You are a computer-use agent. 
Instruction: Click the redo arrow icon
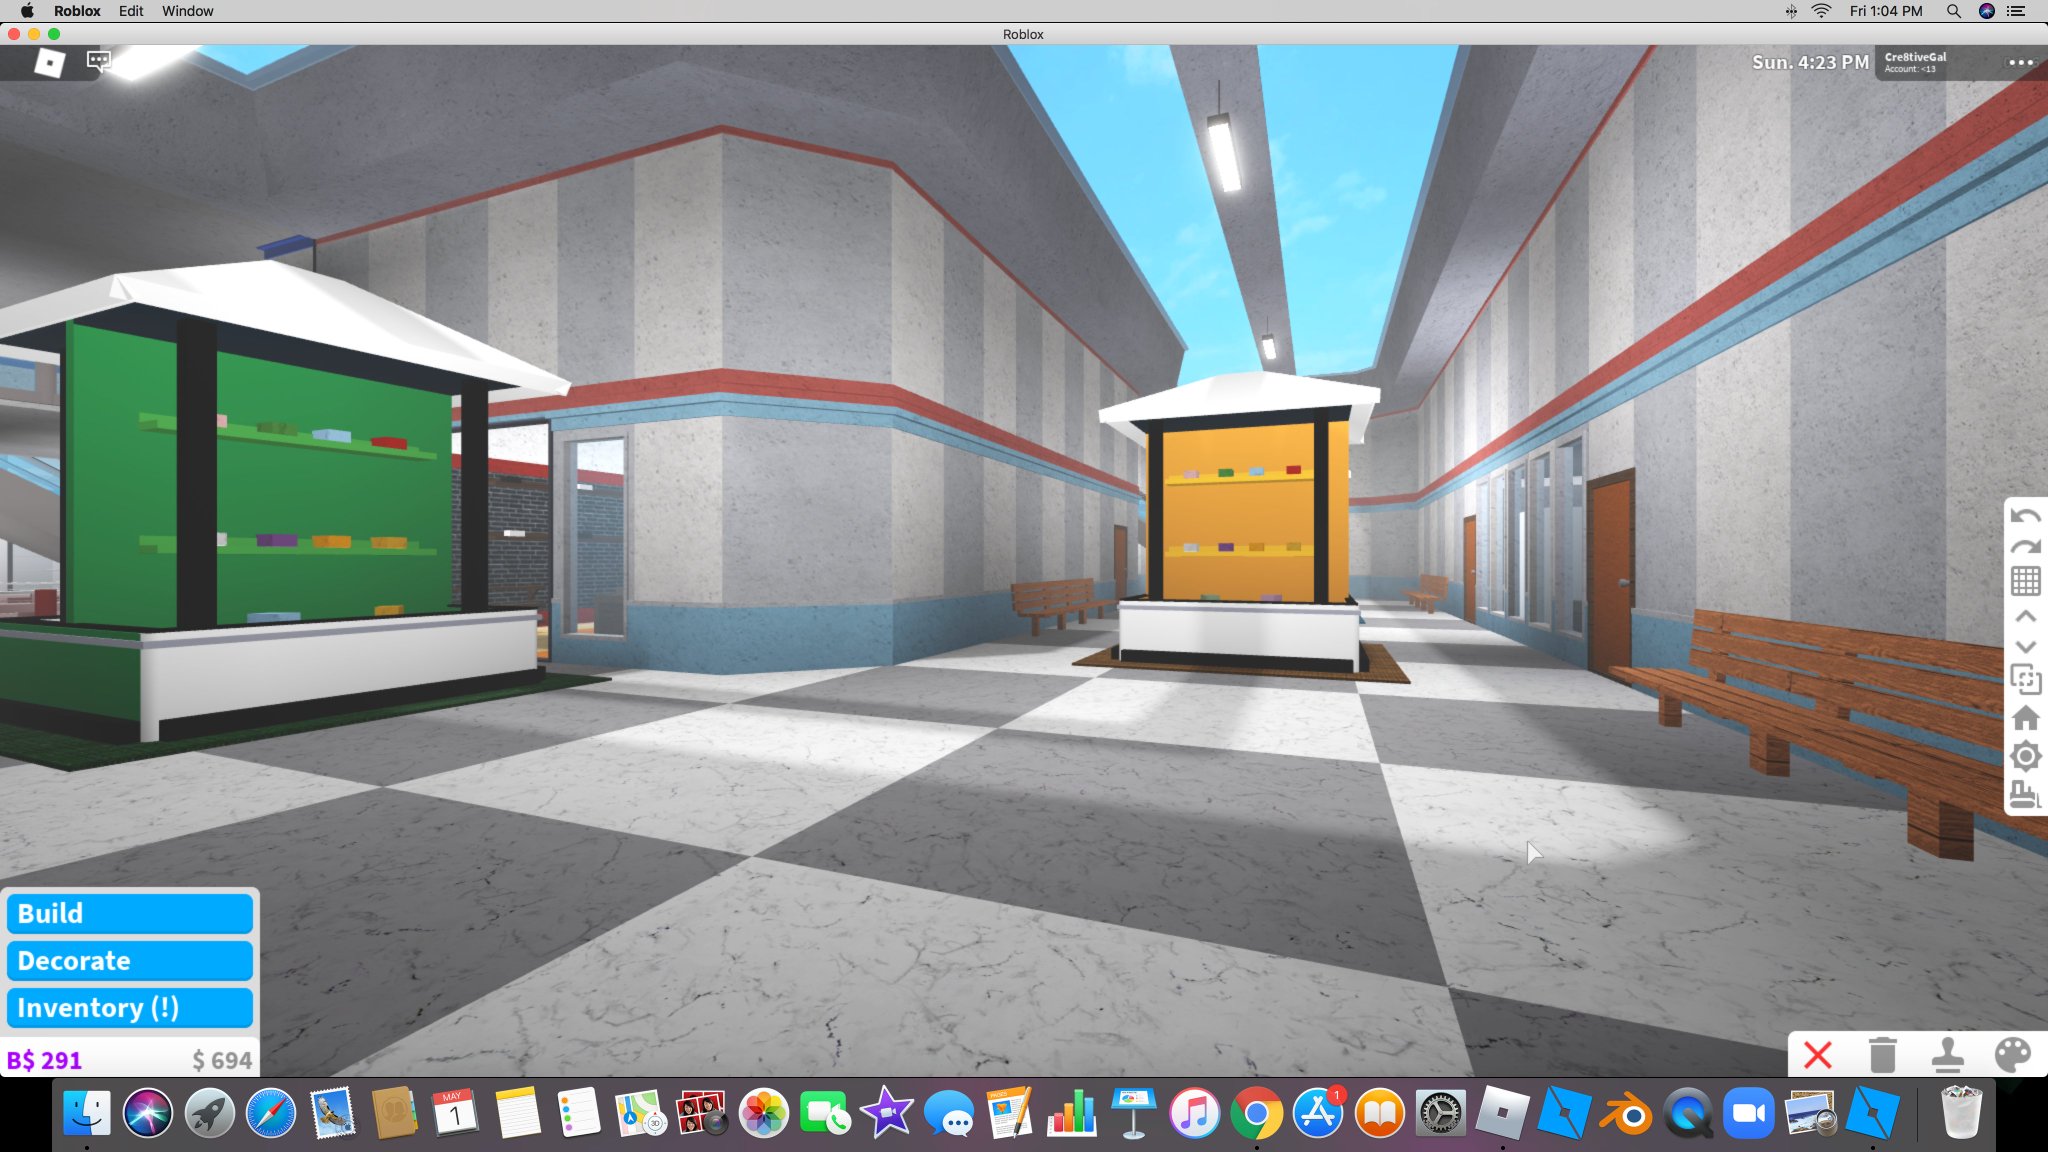[x=2025, y=547]
